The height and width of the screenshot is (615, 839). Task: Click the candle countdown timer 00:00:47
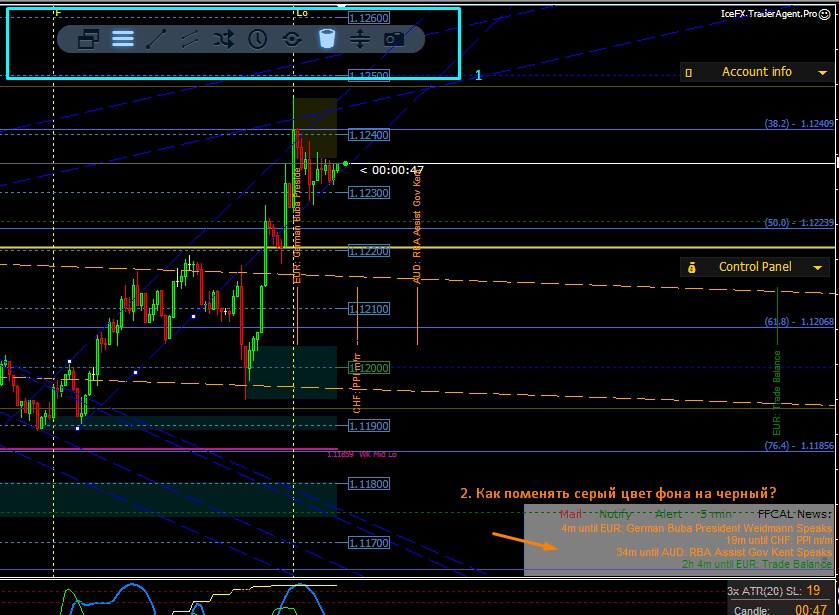pyautogui.click(x=392, y=170)
